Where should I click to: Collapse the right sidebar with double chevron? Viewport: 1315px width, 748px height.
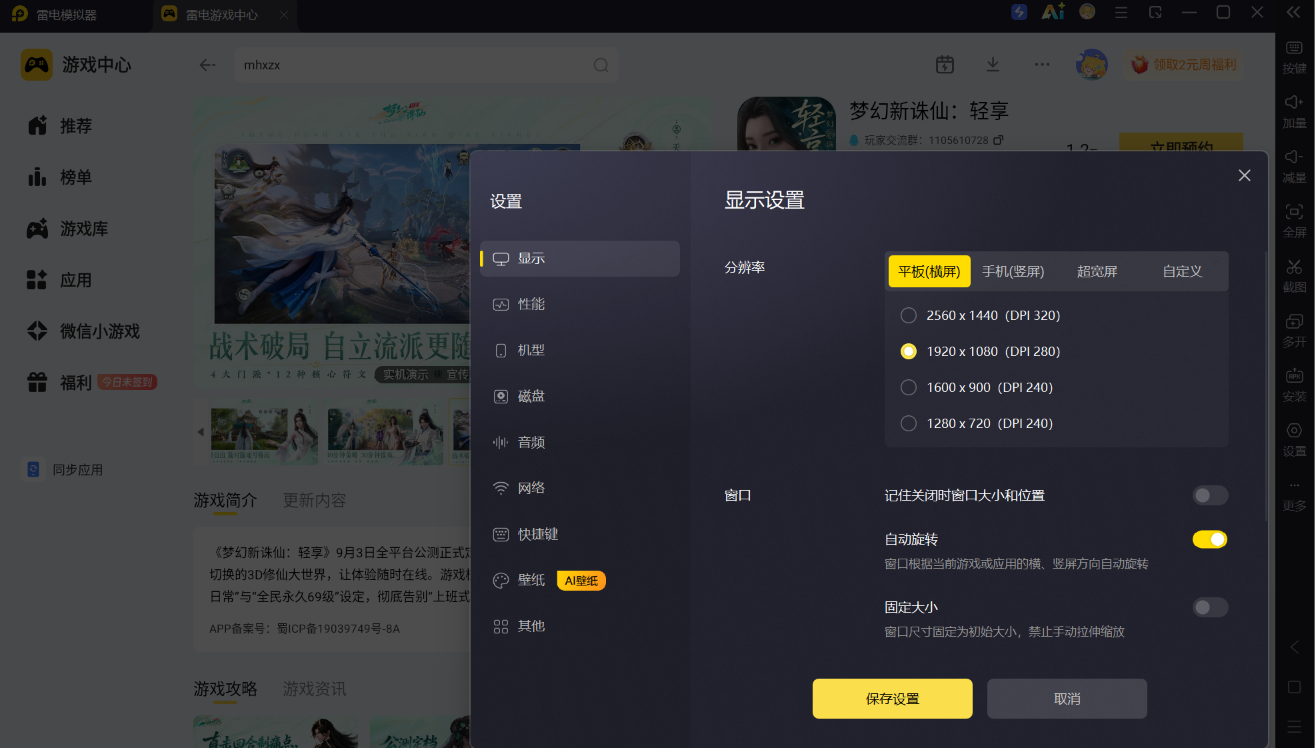1294,12
